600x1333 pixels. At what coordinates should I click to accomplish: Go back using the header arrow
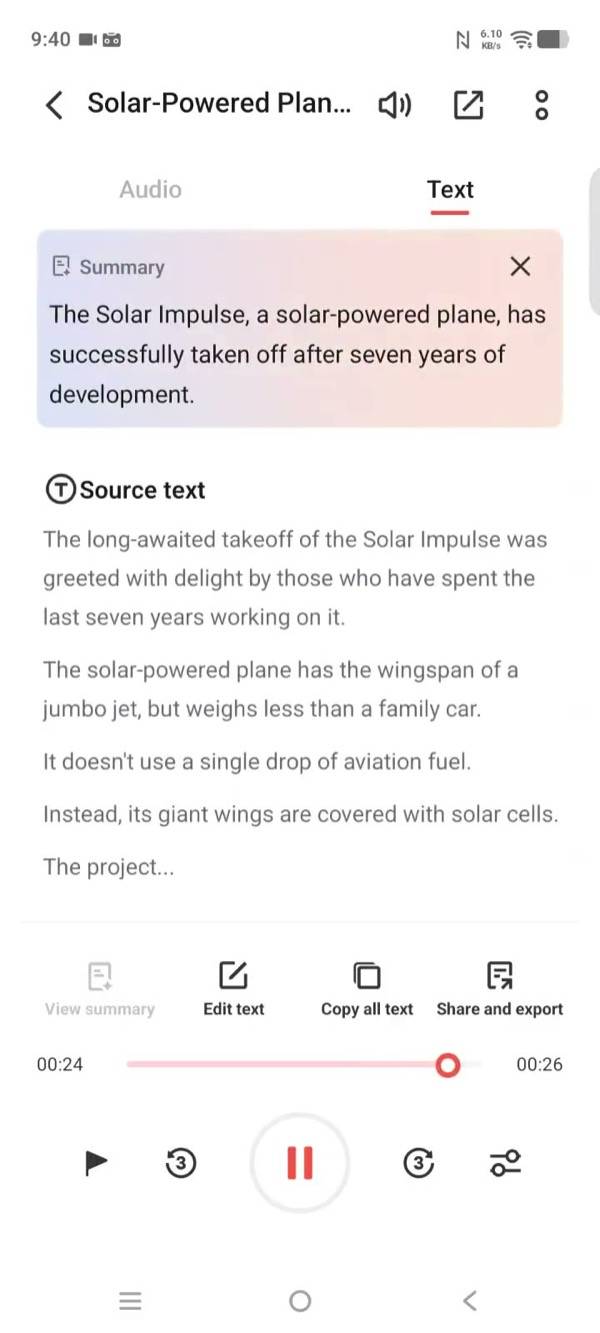point(55,104)
